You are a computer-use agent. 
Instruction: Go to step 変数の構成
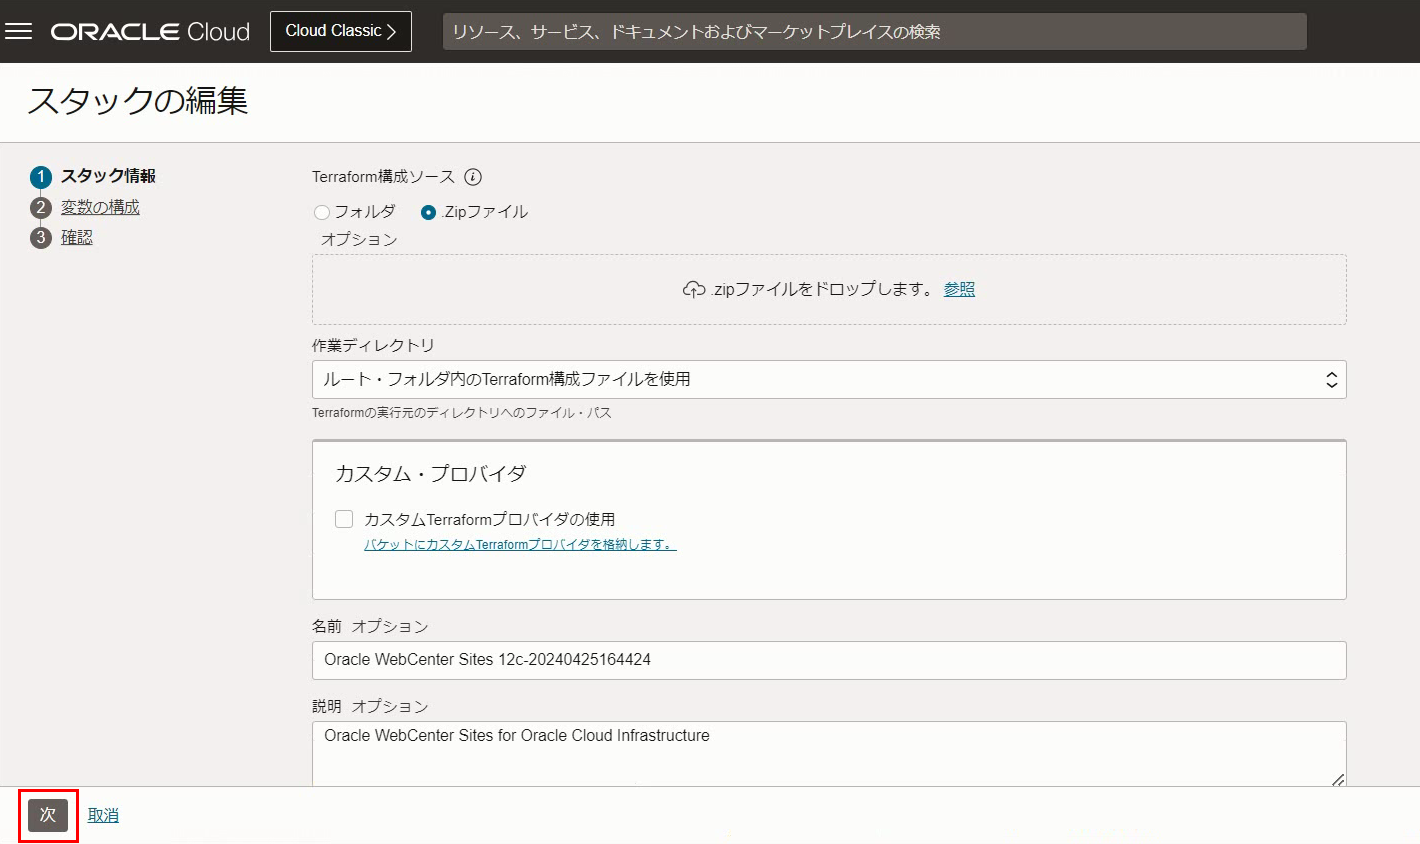click(100, 207)
